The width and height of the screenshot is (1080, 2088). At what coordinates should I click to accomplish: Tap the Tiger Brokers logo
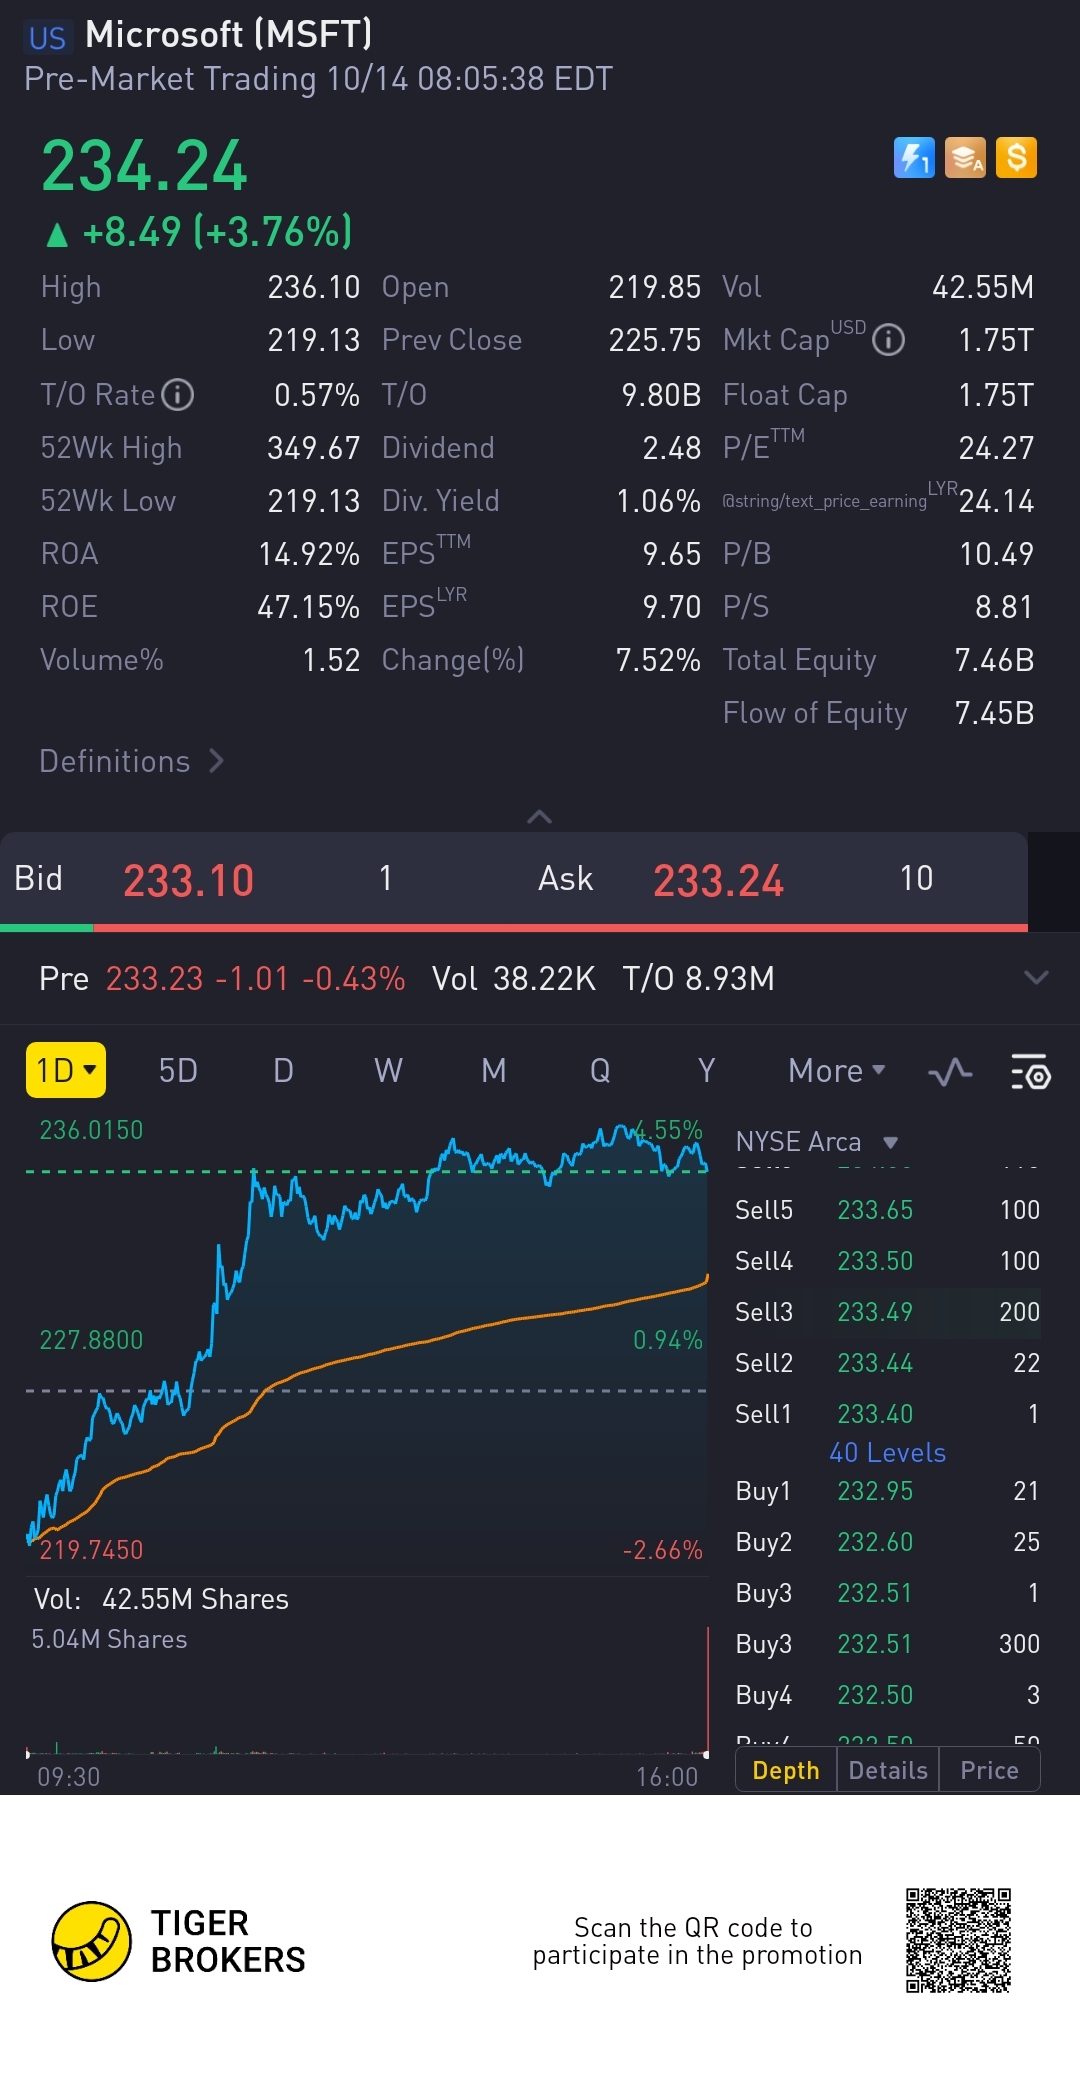92,1941
